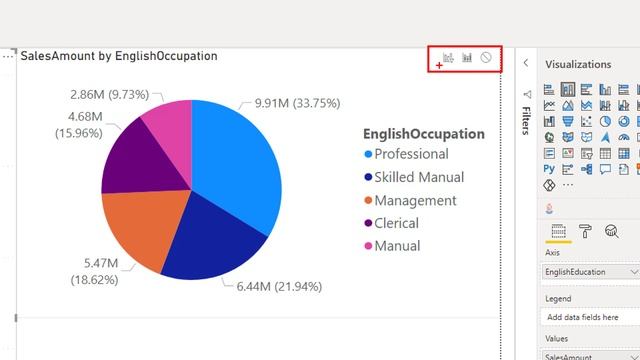Click the 6.44M (21.94%) data label

coord(280,287)
